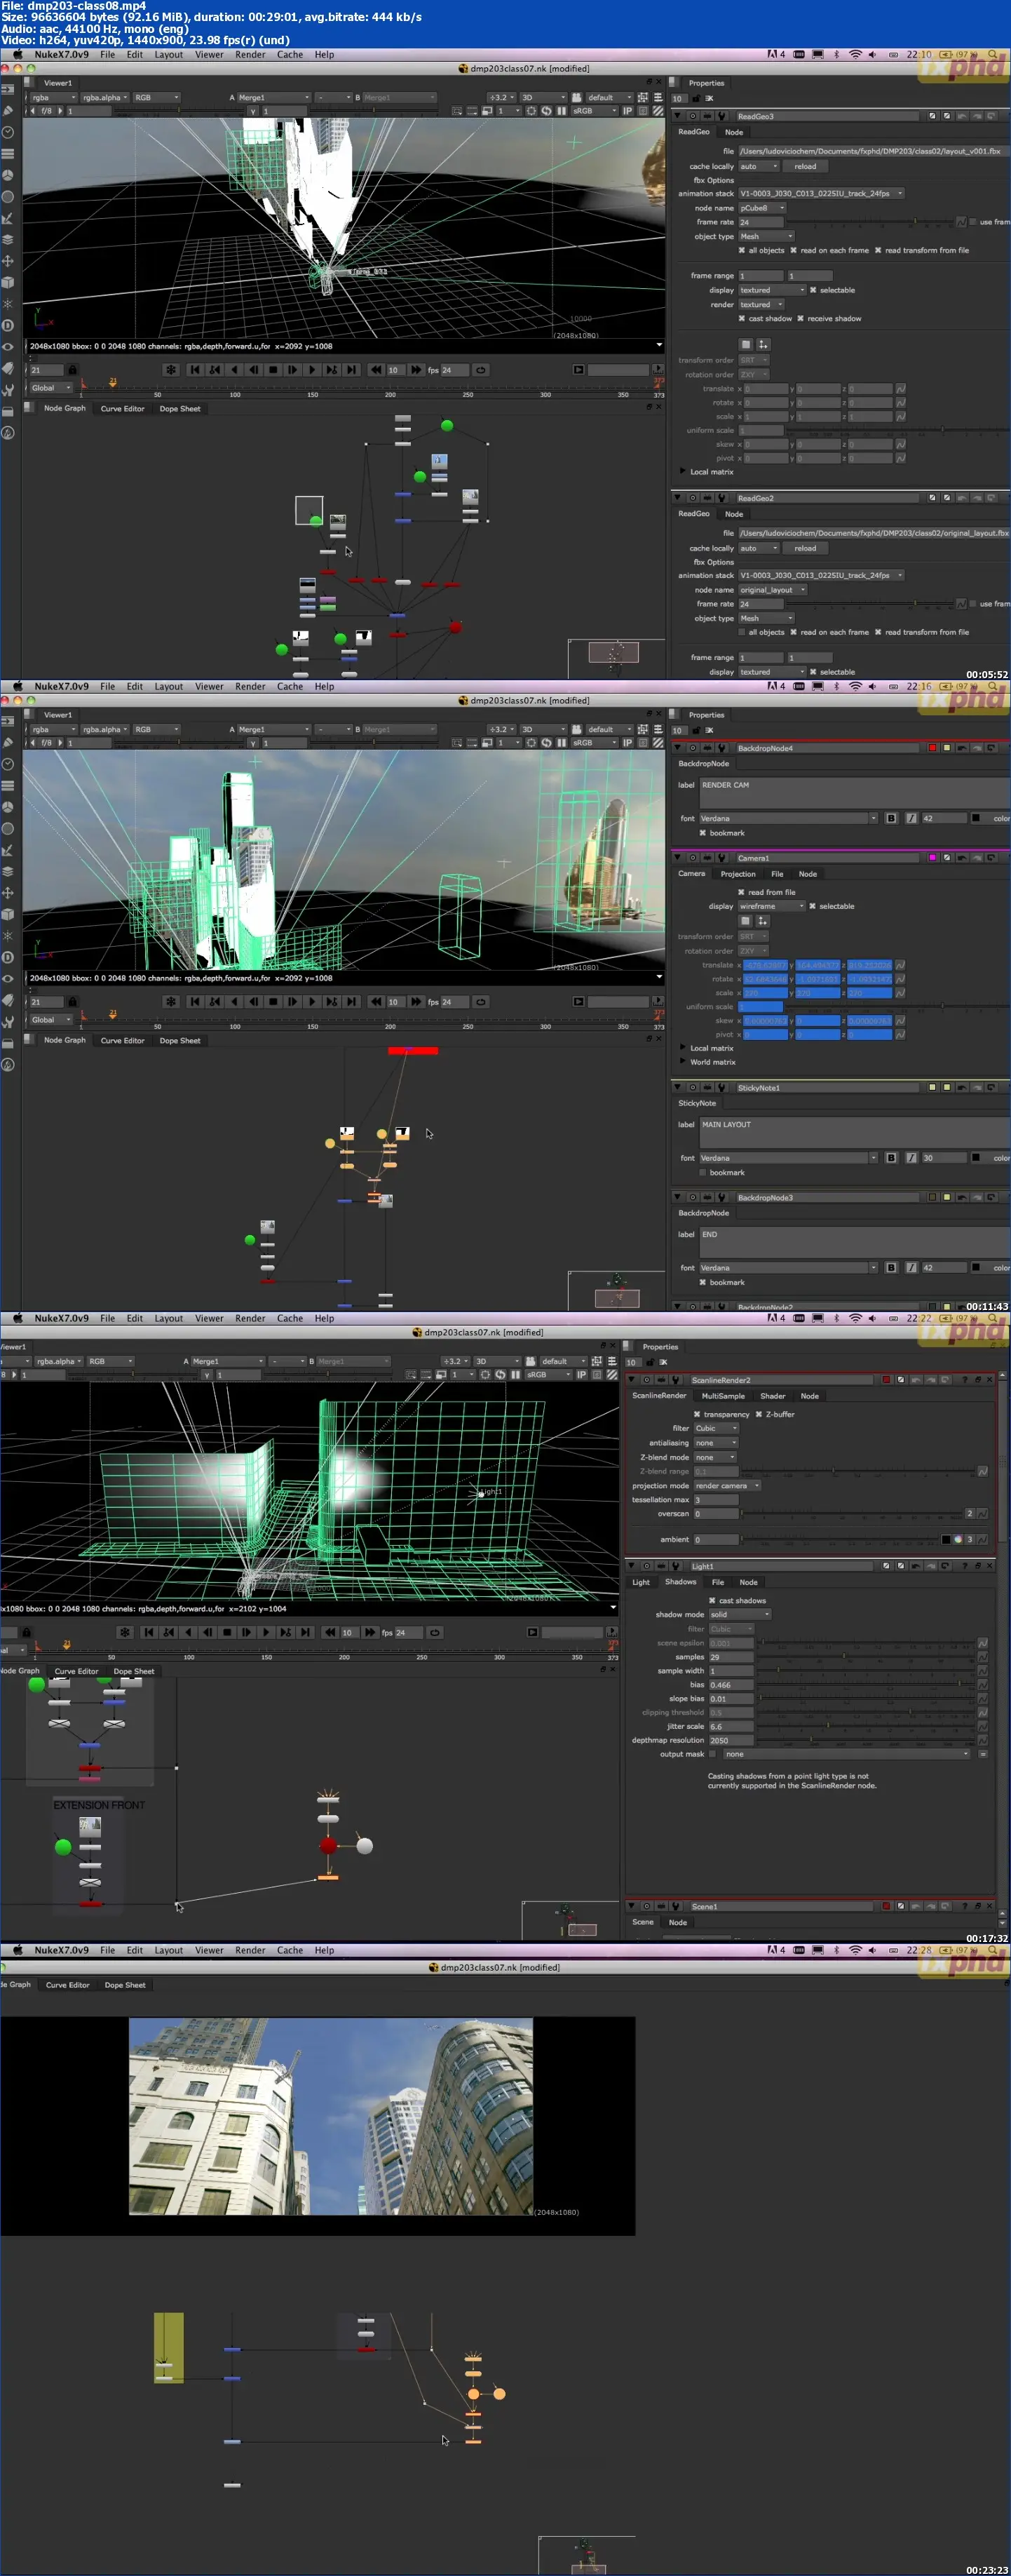Open the 3D cube toolbar icon, 00:11:43 frame
This screenshot has height=2576, width=1011.
click(8, 914)
